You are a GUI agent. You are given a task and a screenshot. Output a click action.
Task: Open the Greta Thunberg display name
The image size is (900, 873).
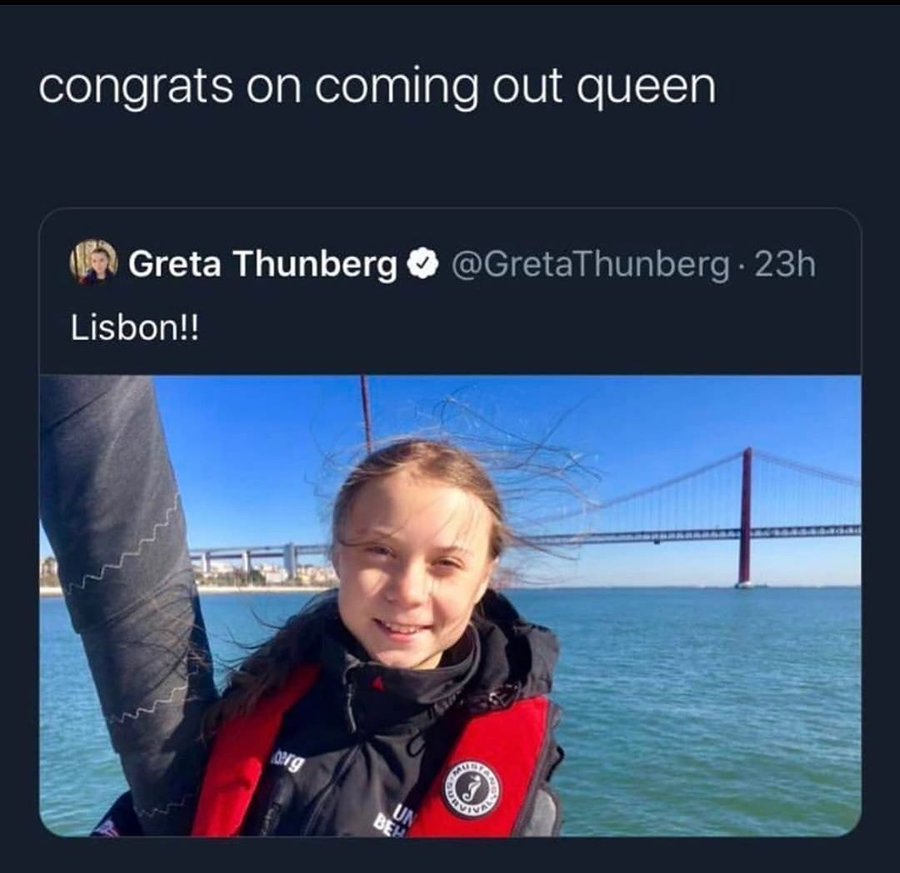pyautogui.click(x=262, y=263)
